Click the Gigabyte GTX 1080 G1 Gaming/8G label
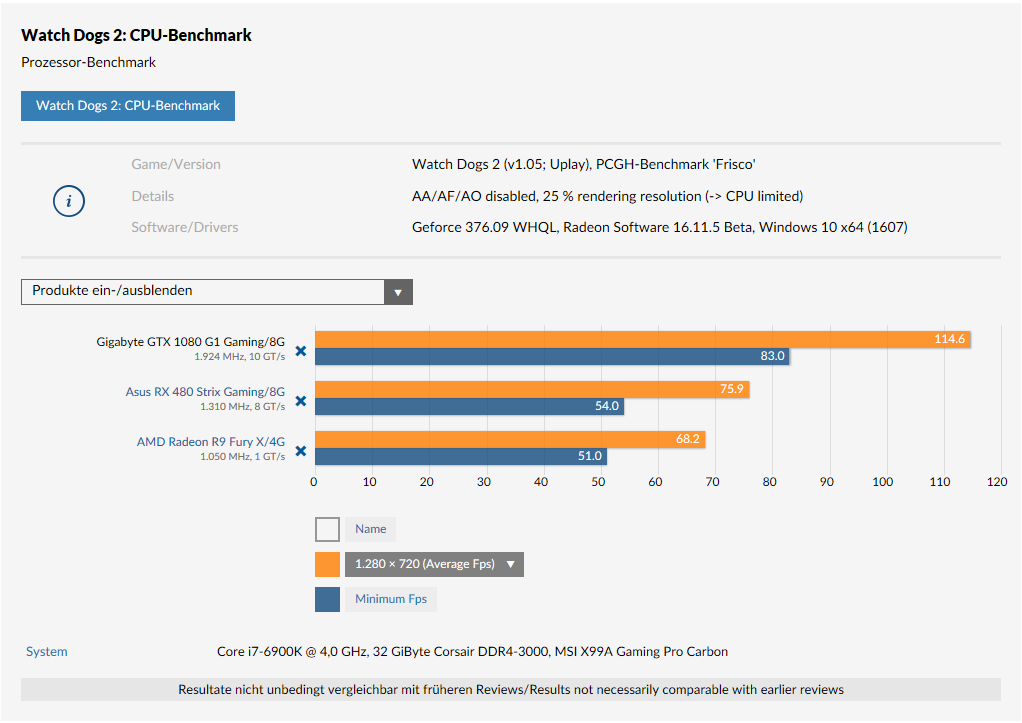This screenshot has width=1022, height=723. tap(191, 341)
